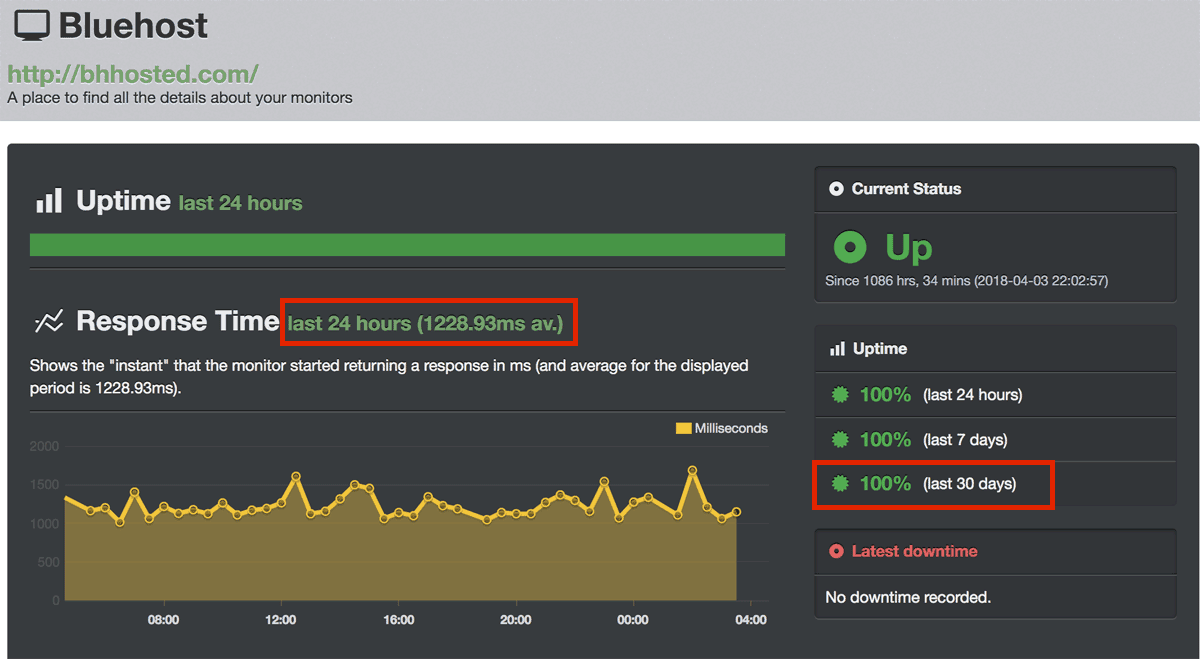The width and height of the screenshot is (1200, 659).
Task: Click the 2000 y-axis label
Action: (x=45, y=446)
